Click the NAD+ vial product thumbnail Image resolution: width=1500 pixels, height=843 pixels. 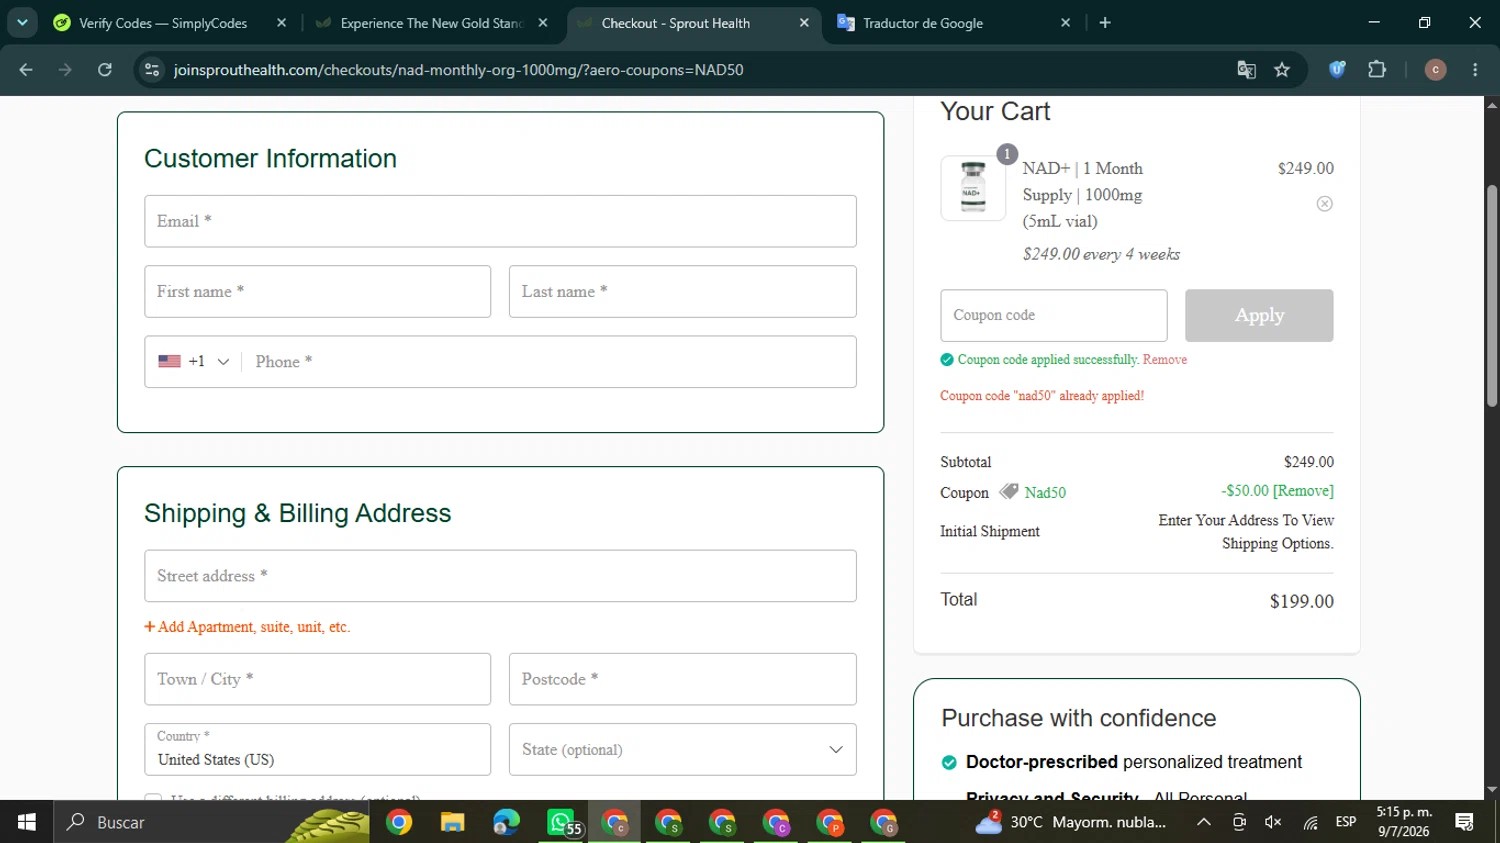(973, 188)
